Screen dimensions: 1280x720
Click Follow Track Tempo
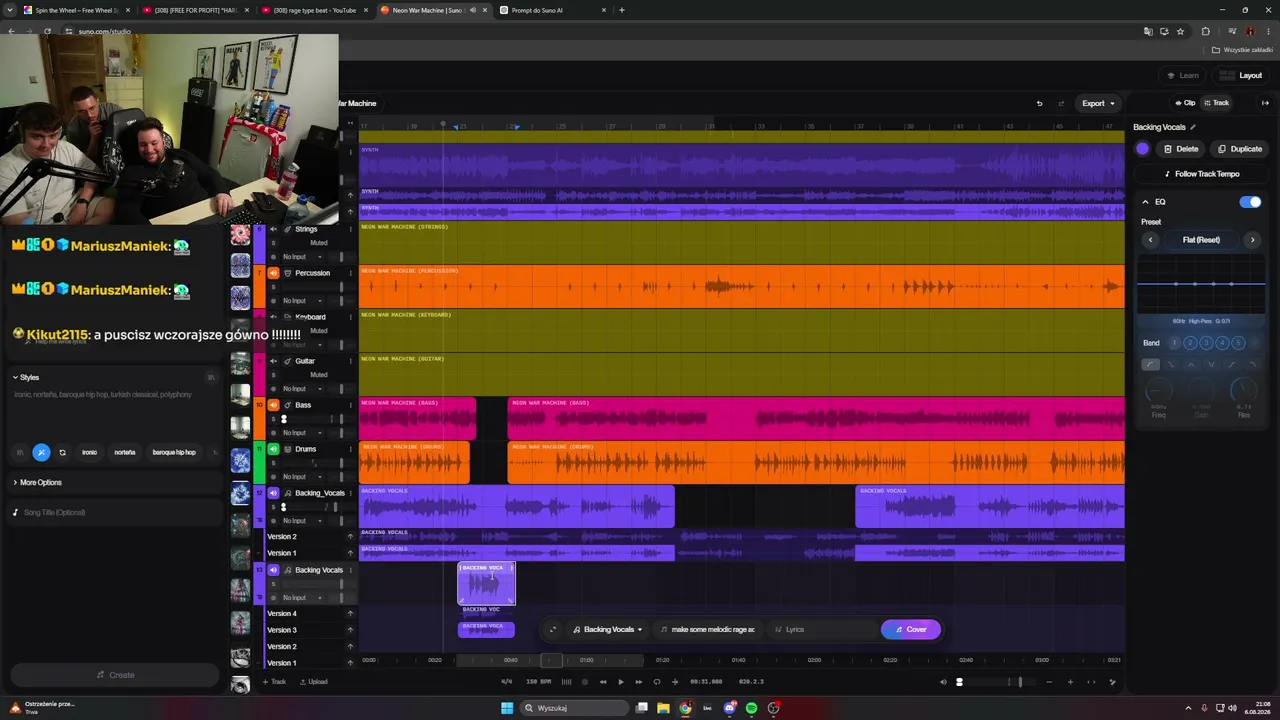1201,174
